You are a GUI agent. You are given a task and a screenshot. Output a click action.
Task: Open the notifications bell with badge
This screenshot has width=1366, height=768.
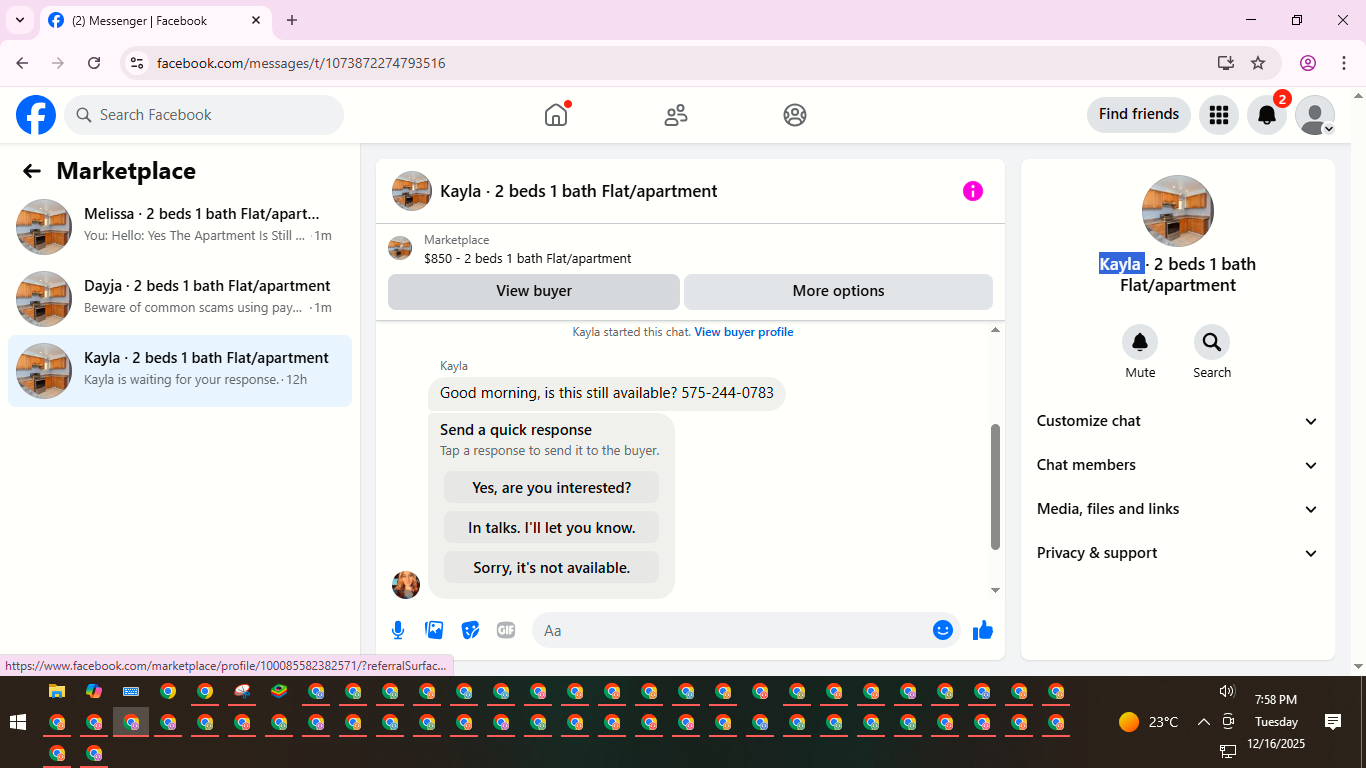coord(1267,115)
